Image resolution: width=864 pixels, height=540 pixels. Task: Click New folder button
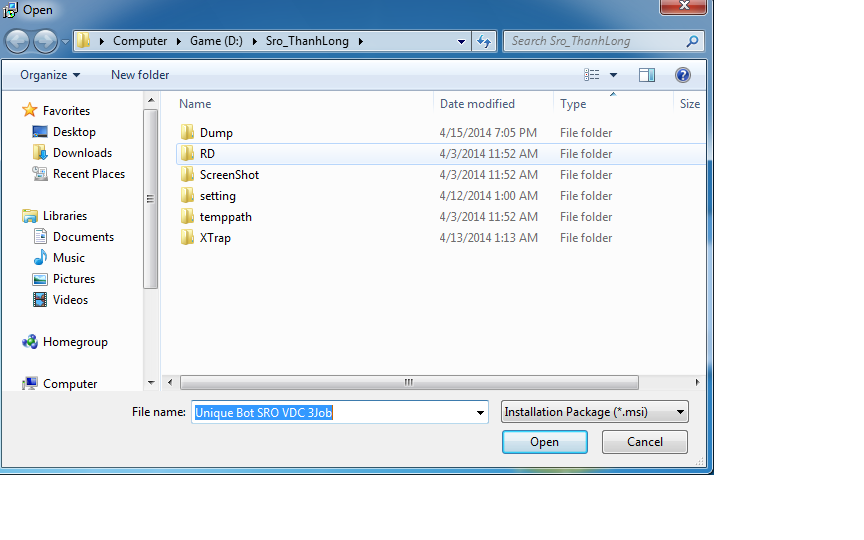click(140, 75)
